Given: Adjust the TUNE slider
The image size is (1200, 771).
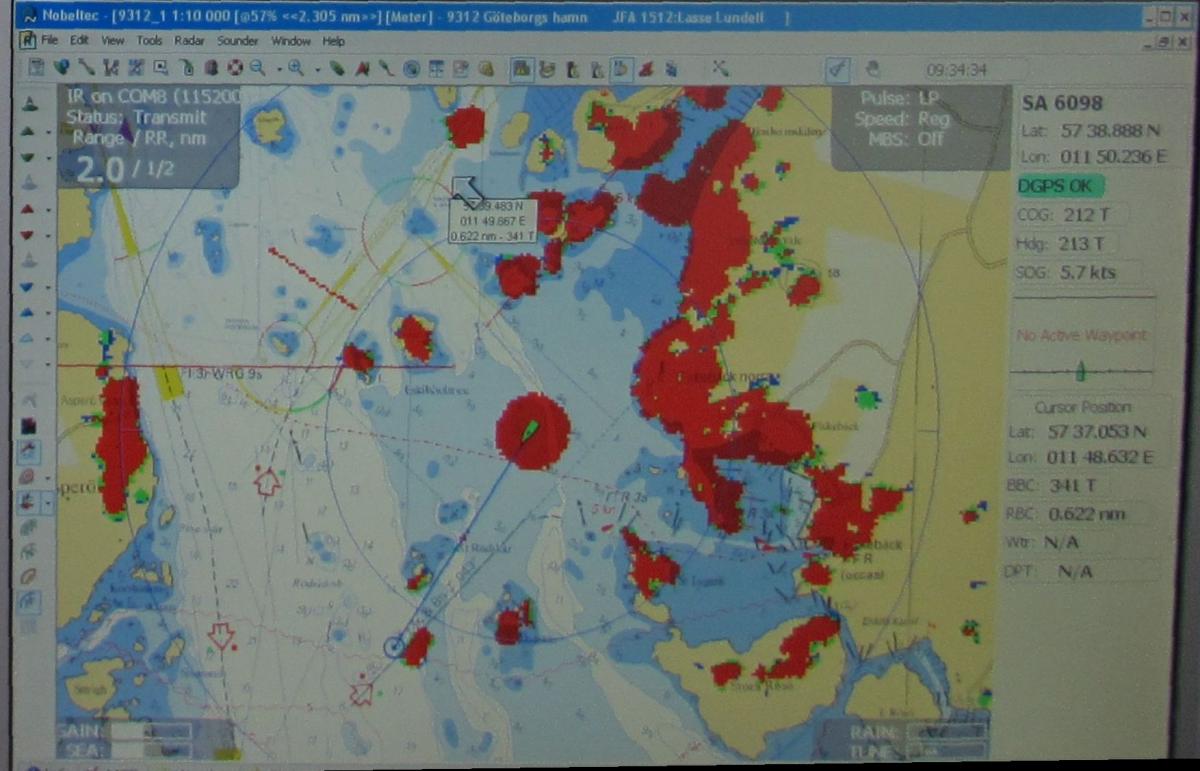Looking at the screenshot, I should click(945, 751).
